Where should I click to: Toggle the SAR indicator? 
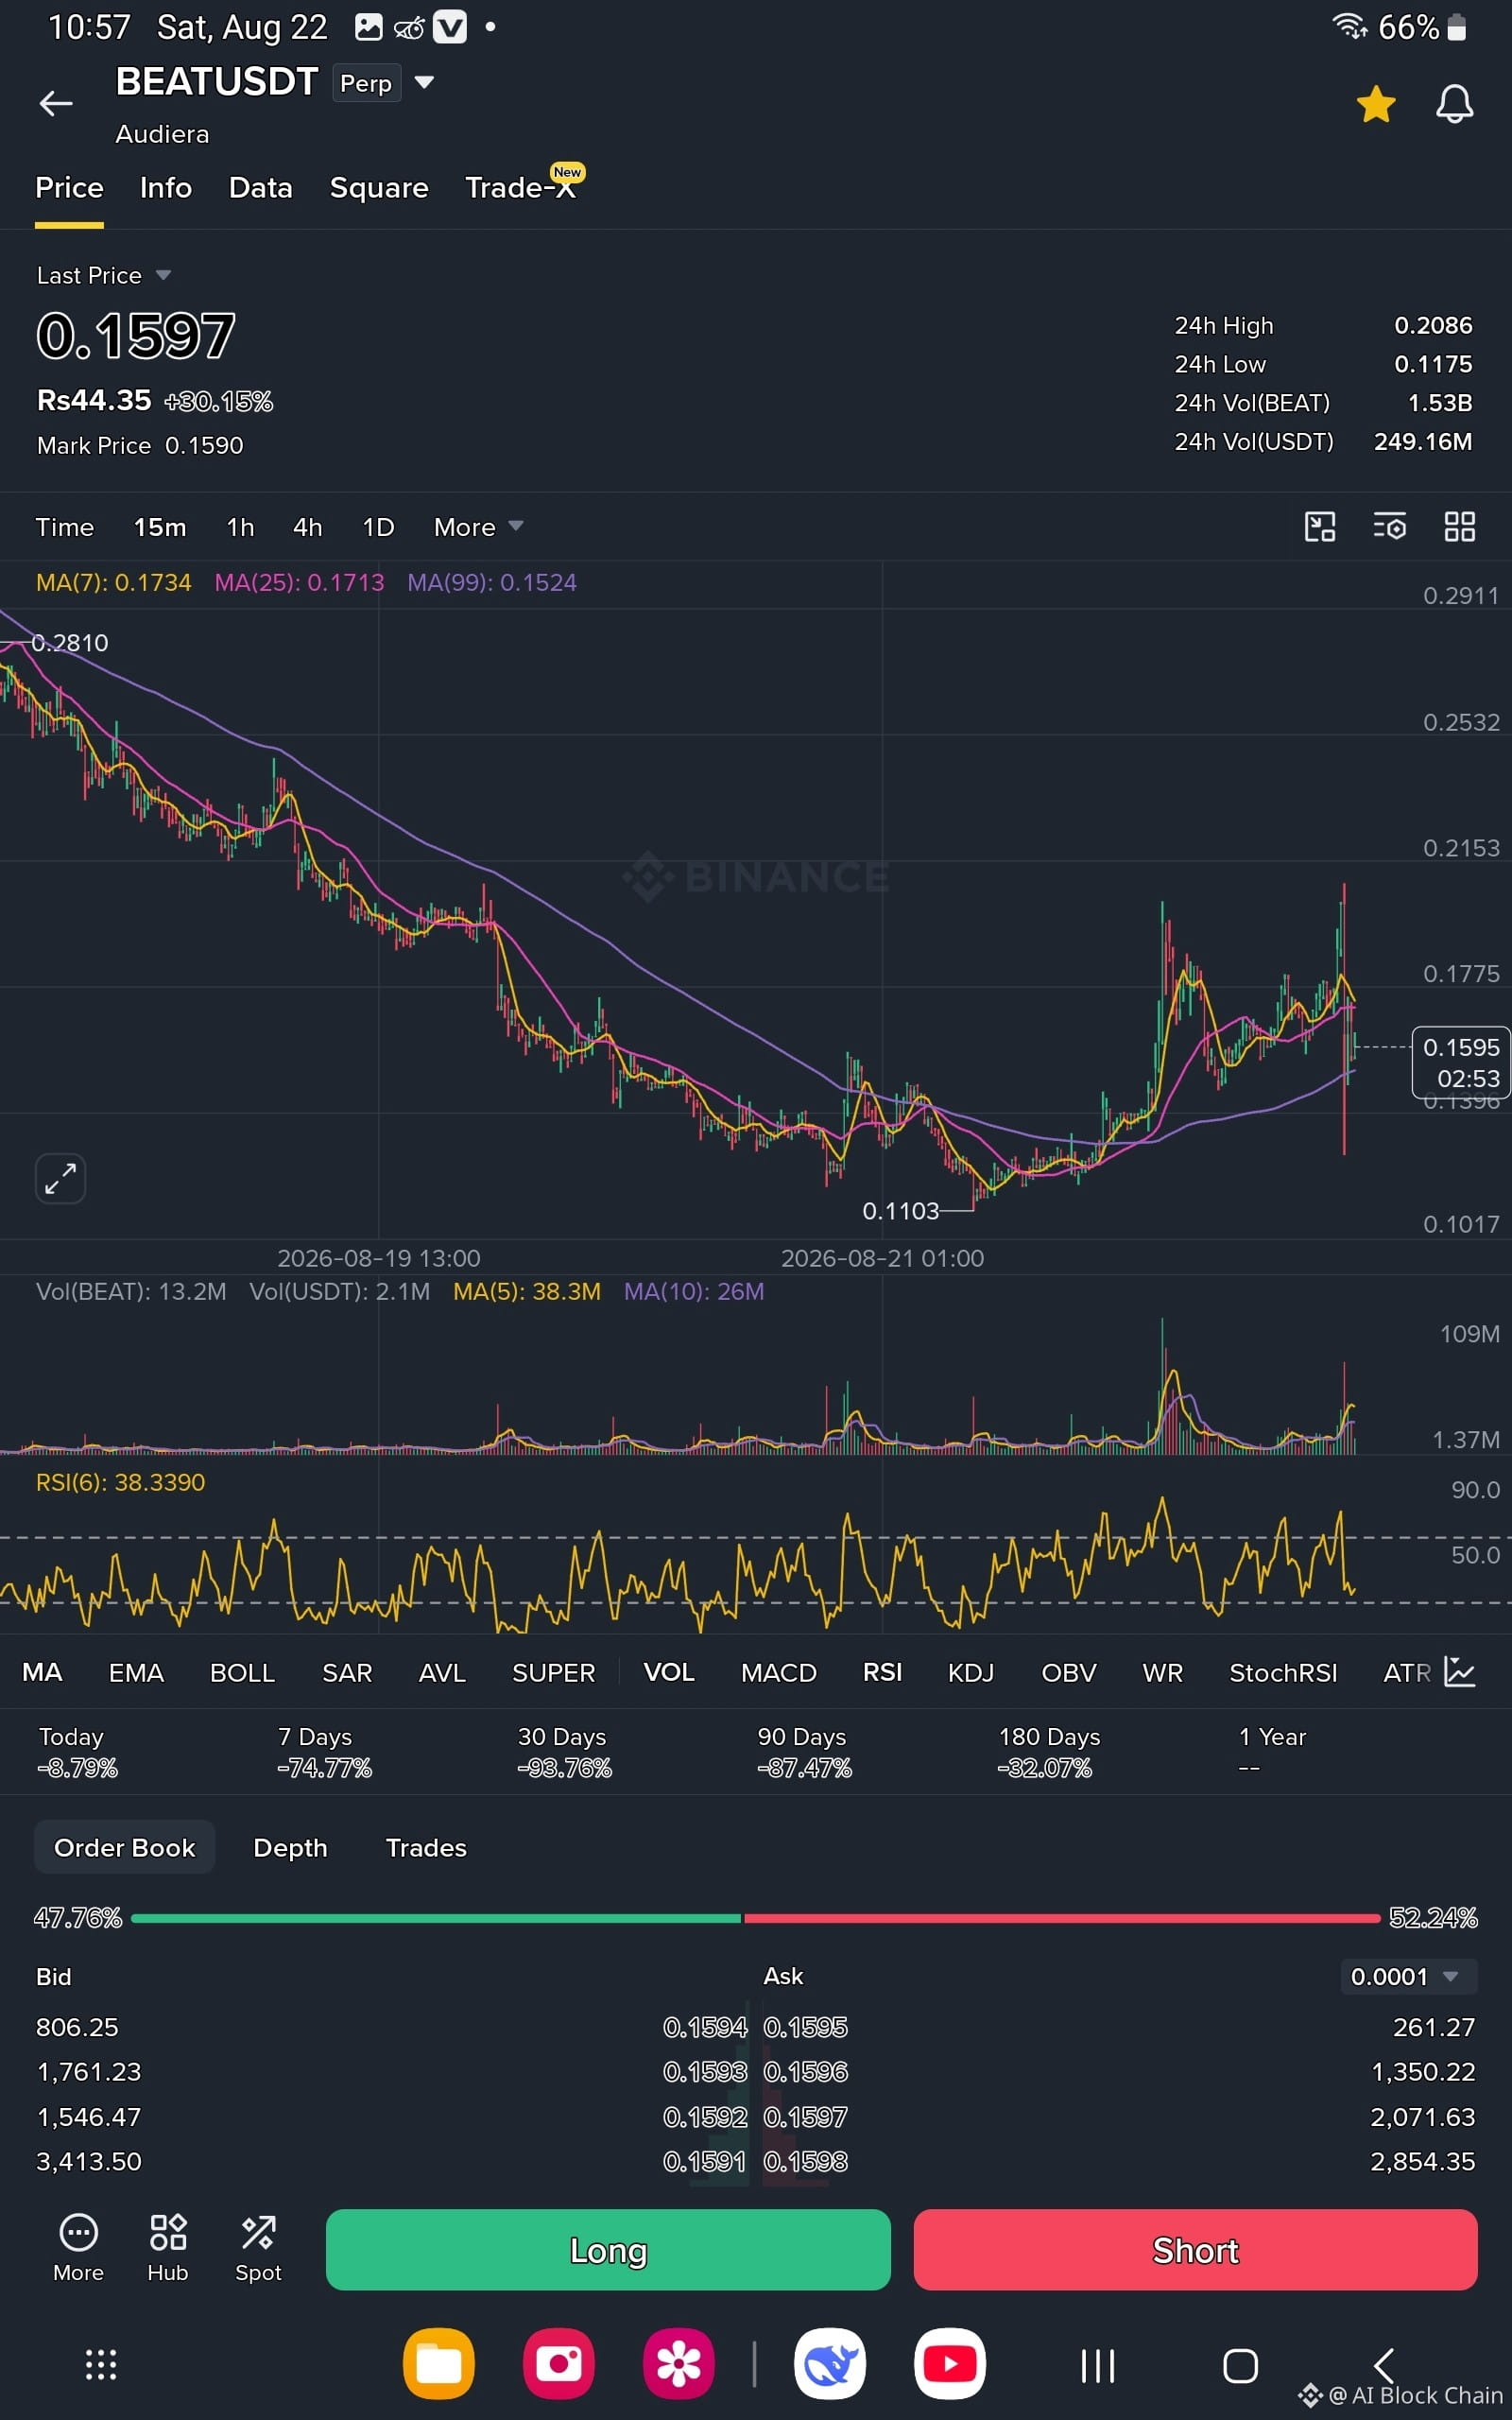[x=347, y=1673]
